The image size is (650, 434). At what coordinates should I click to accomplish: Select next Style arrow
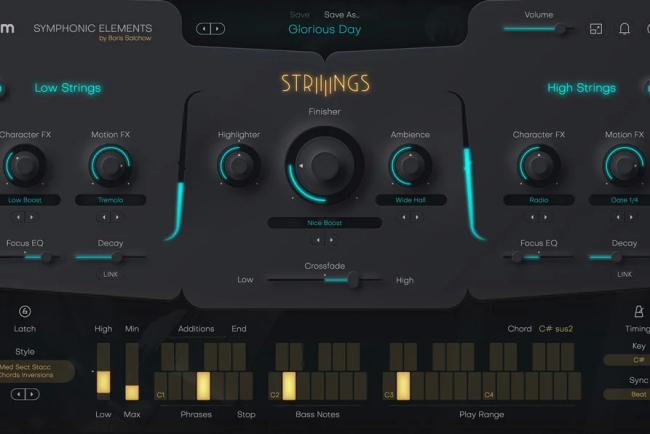coord(32,394)
